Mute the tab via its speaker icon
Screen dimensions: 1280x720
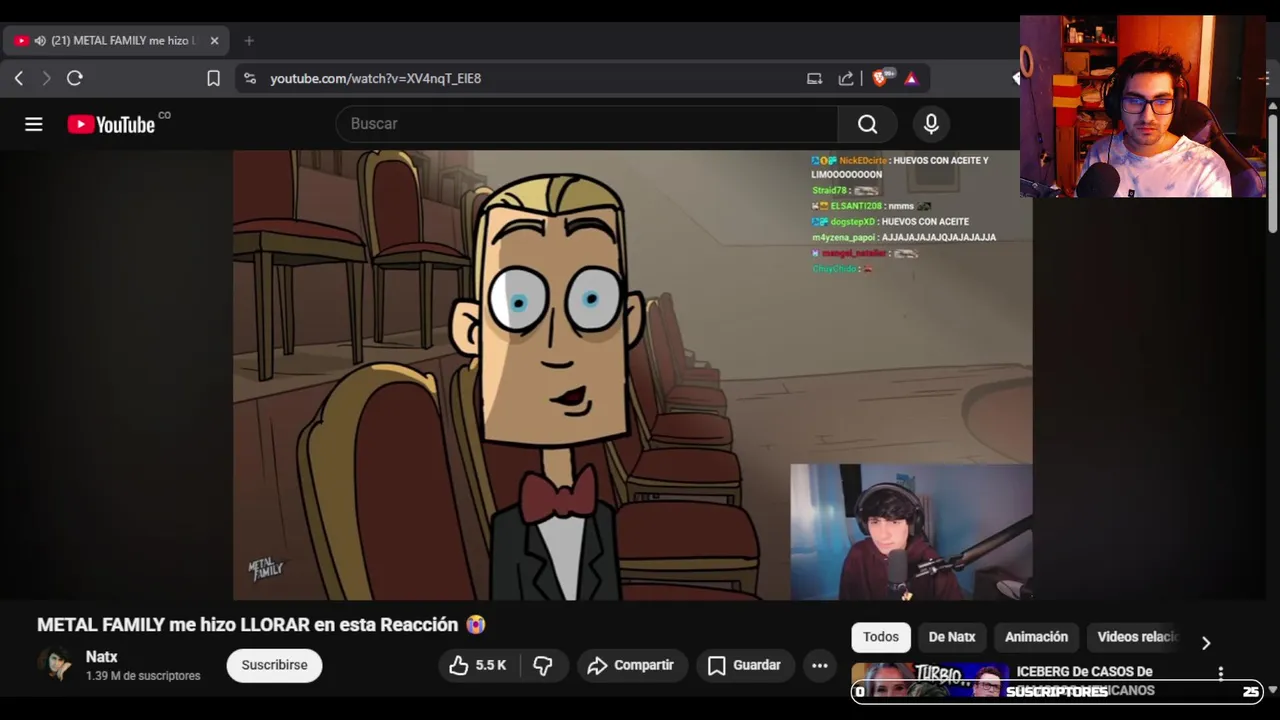[40, 41]
